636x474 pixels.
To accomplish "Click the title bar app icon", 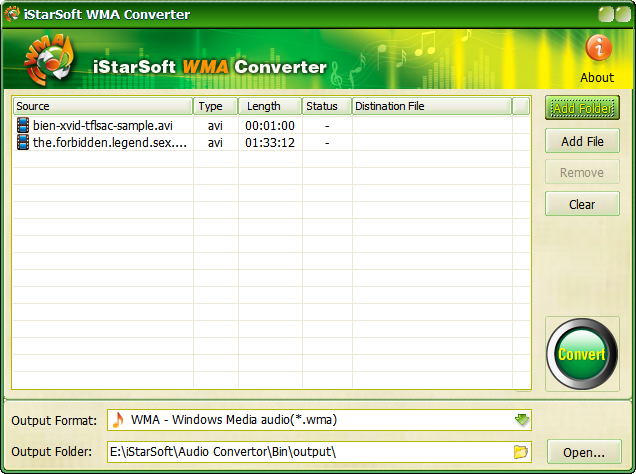I will (x=14, y=15).
